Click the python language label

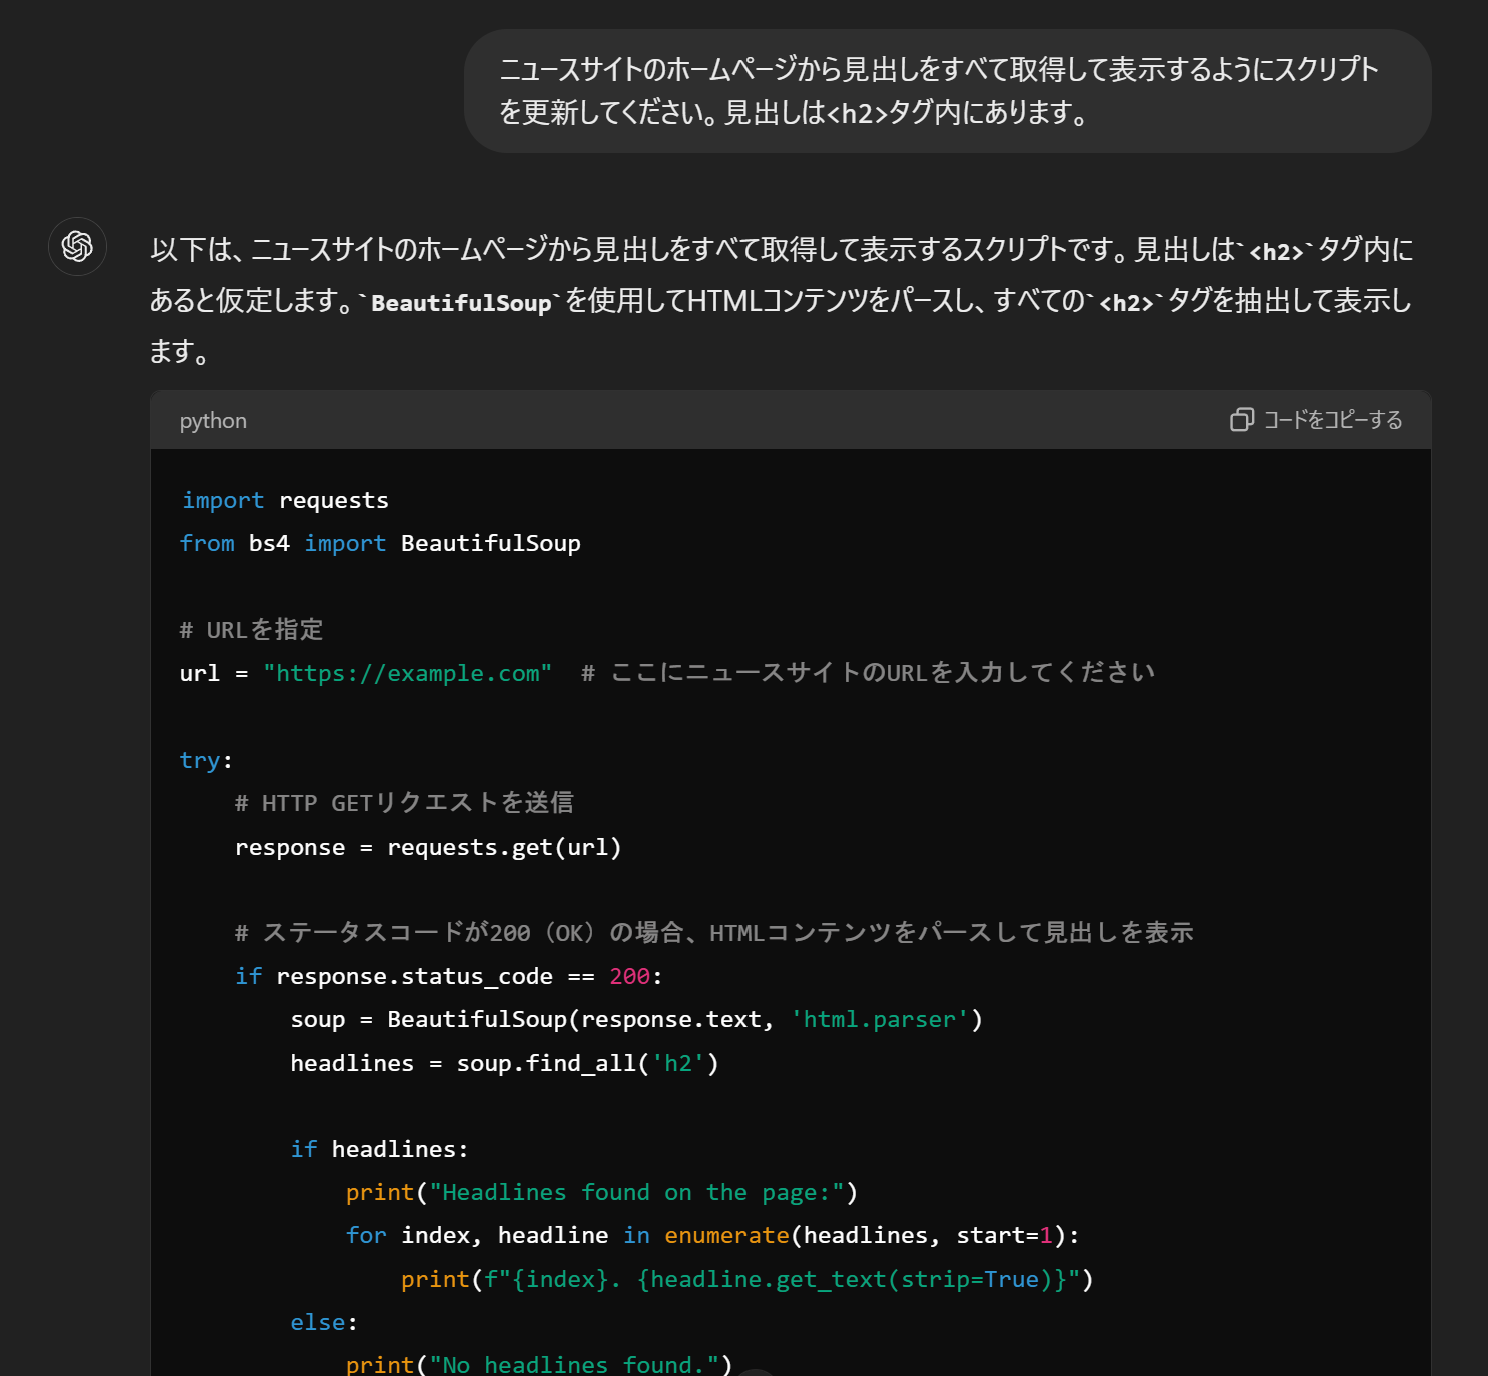point(213,421)
